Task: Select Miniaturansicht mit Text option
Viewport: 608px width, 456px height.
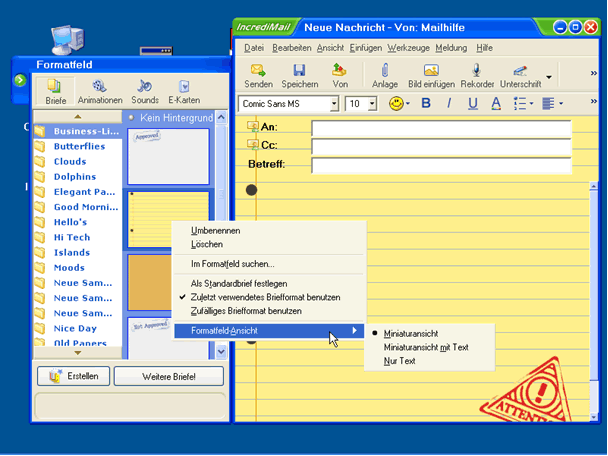Action: pyautogui.click(x=426, y=347)
